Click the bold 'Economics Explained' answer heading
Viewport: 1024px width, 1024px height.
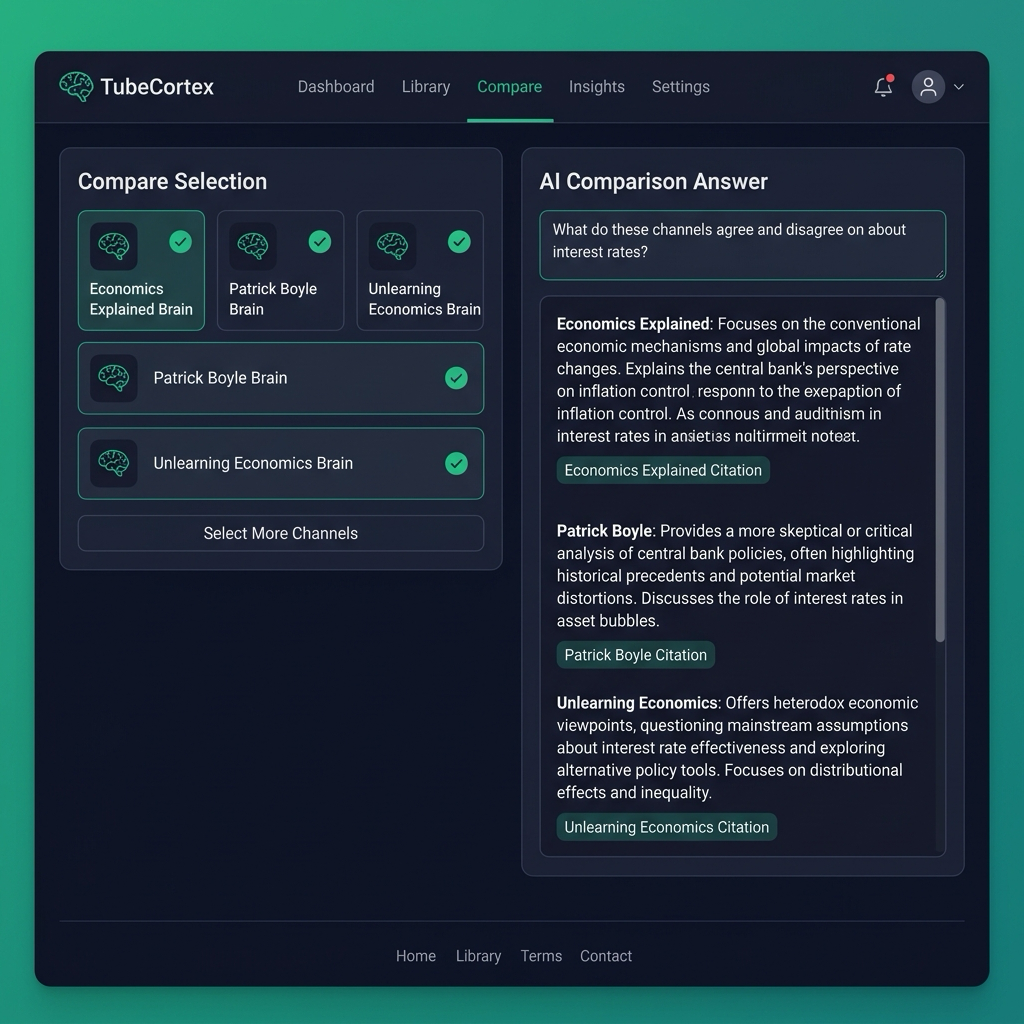(633, 324)
